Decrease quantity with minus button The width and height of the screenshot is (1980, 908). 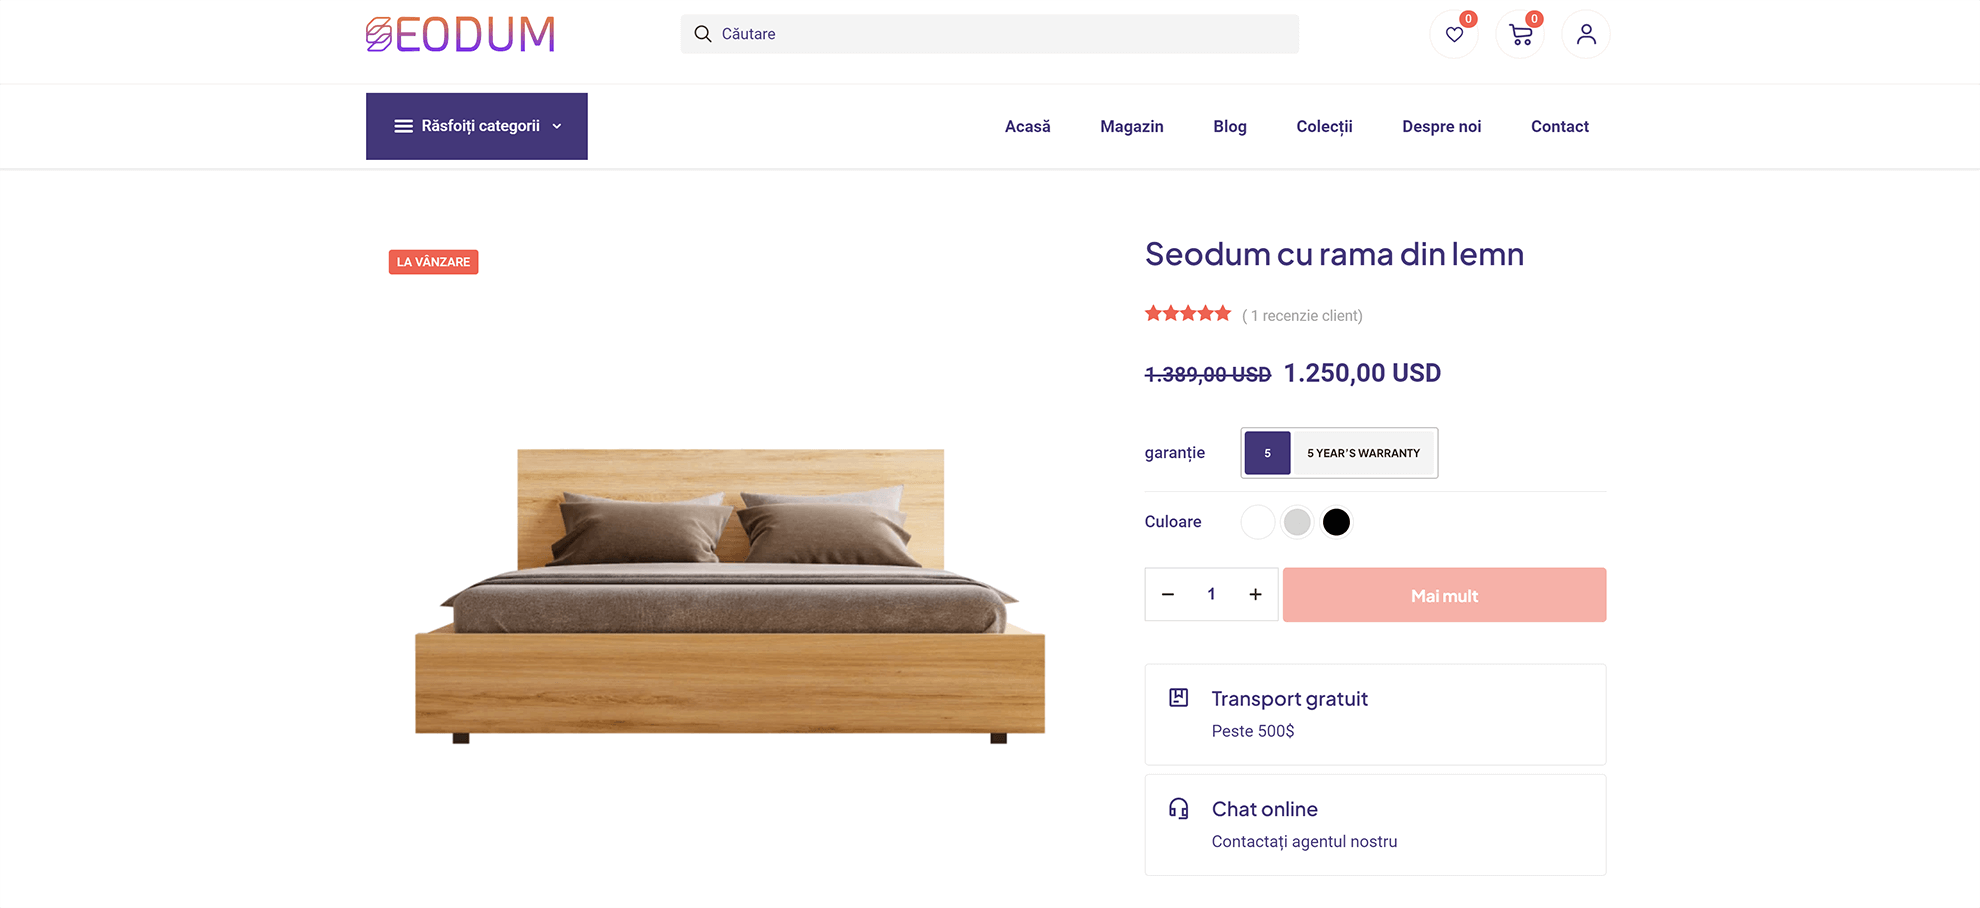1168,595
